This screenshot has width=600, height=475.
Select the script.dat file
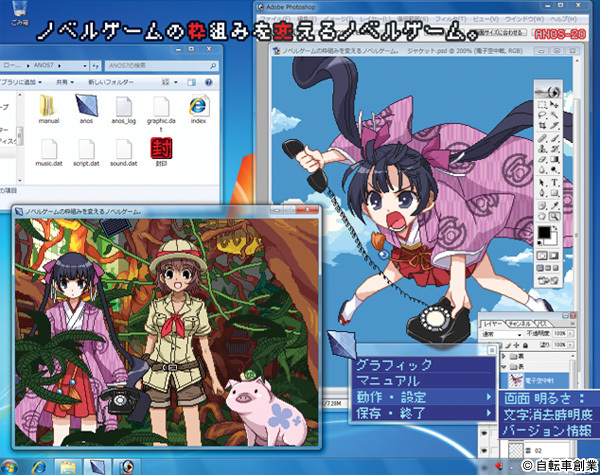pyautogui.click(x=85, y=148)
